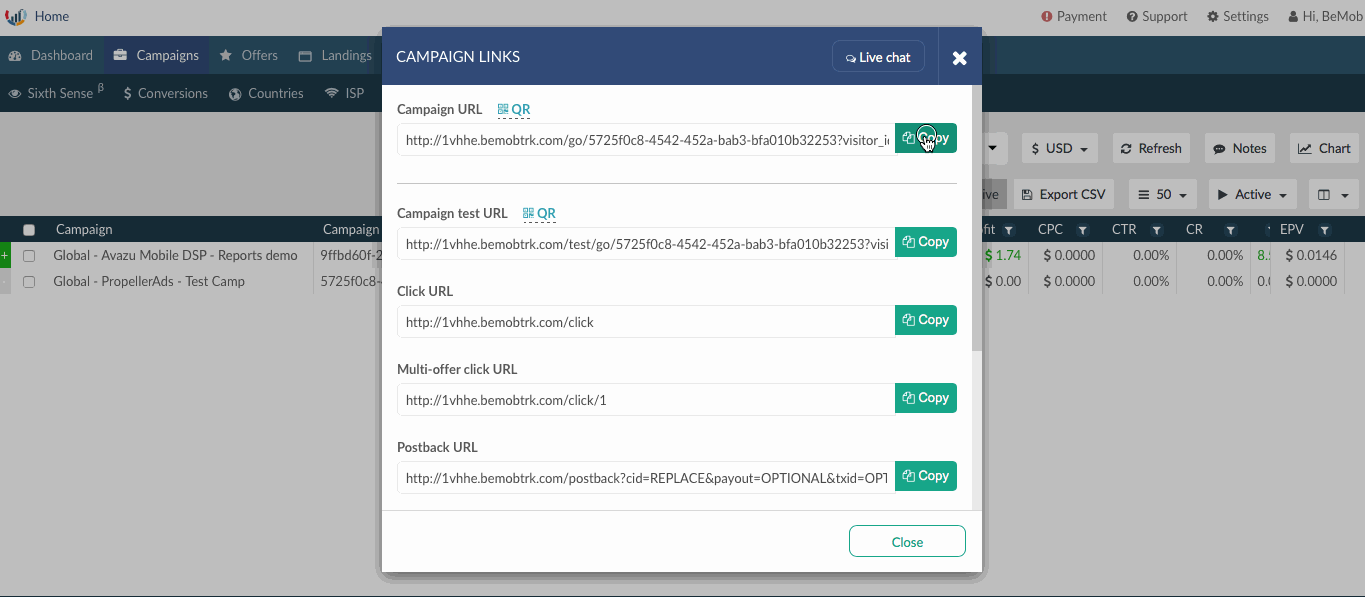Viewport: 1365px width, 597px height.
Task: Close the Campaign Links dialog with X
Action: 960,58
